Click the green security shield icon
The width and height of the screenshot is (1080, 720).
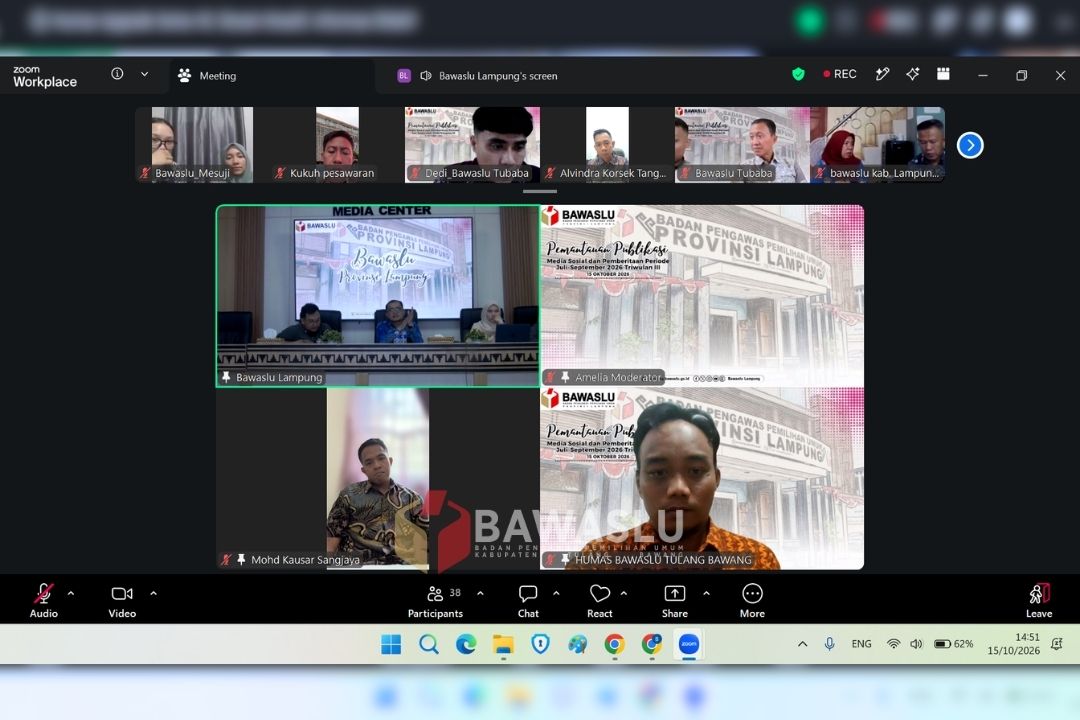pos(798,74)
